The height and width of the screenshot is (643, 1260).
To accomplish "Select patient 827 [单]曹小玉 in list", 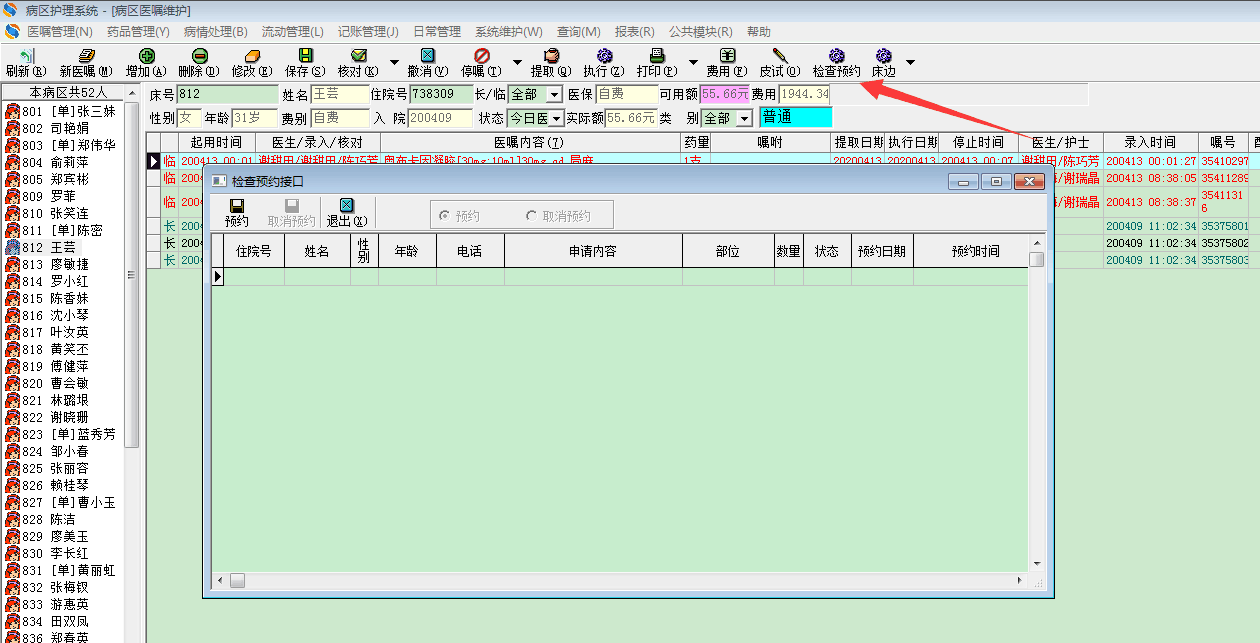I will coord(69,502).
